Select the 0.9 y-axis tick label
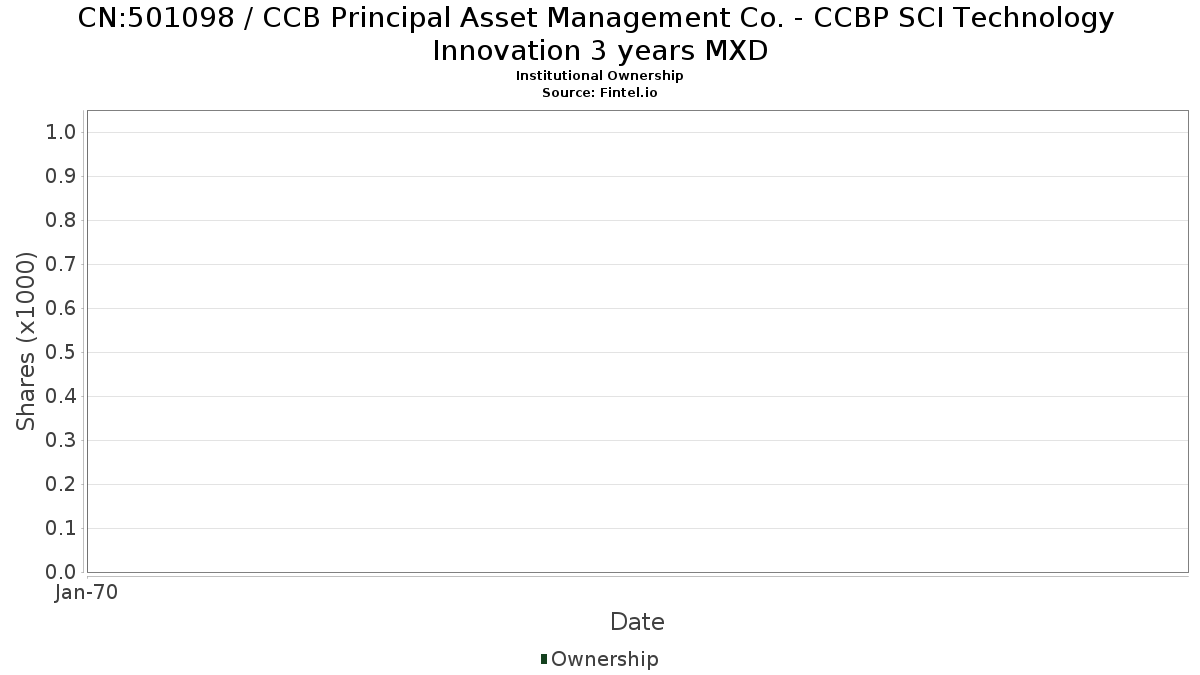 click(61, 176)
